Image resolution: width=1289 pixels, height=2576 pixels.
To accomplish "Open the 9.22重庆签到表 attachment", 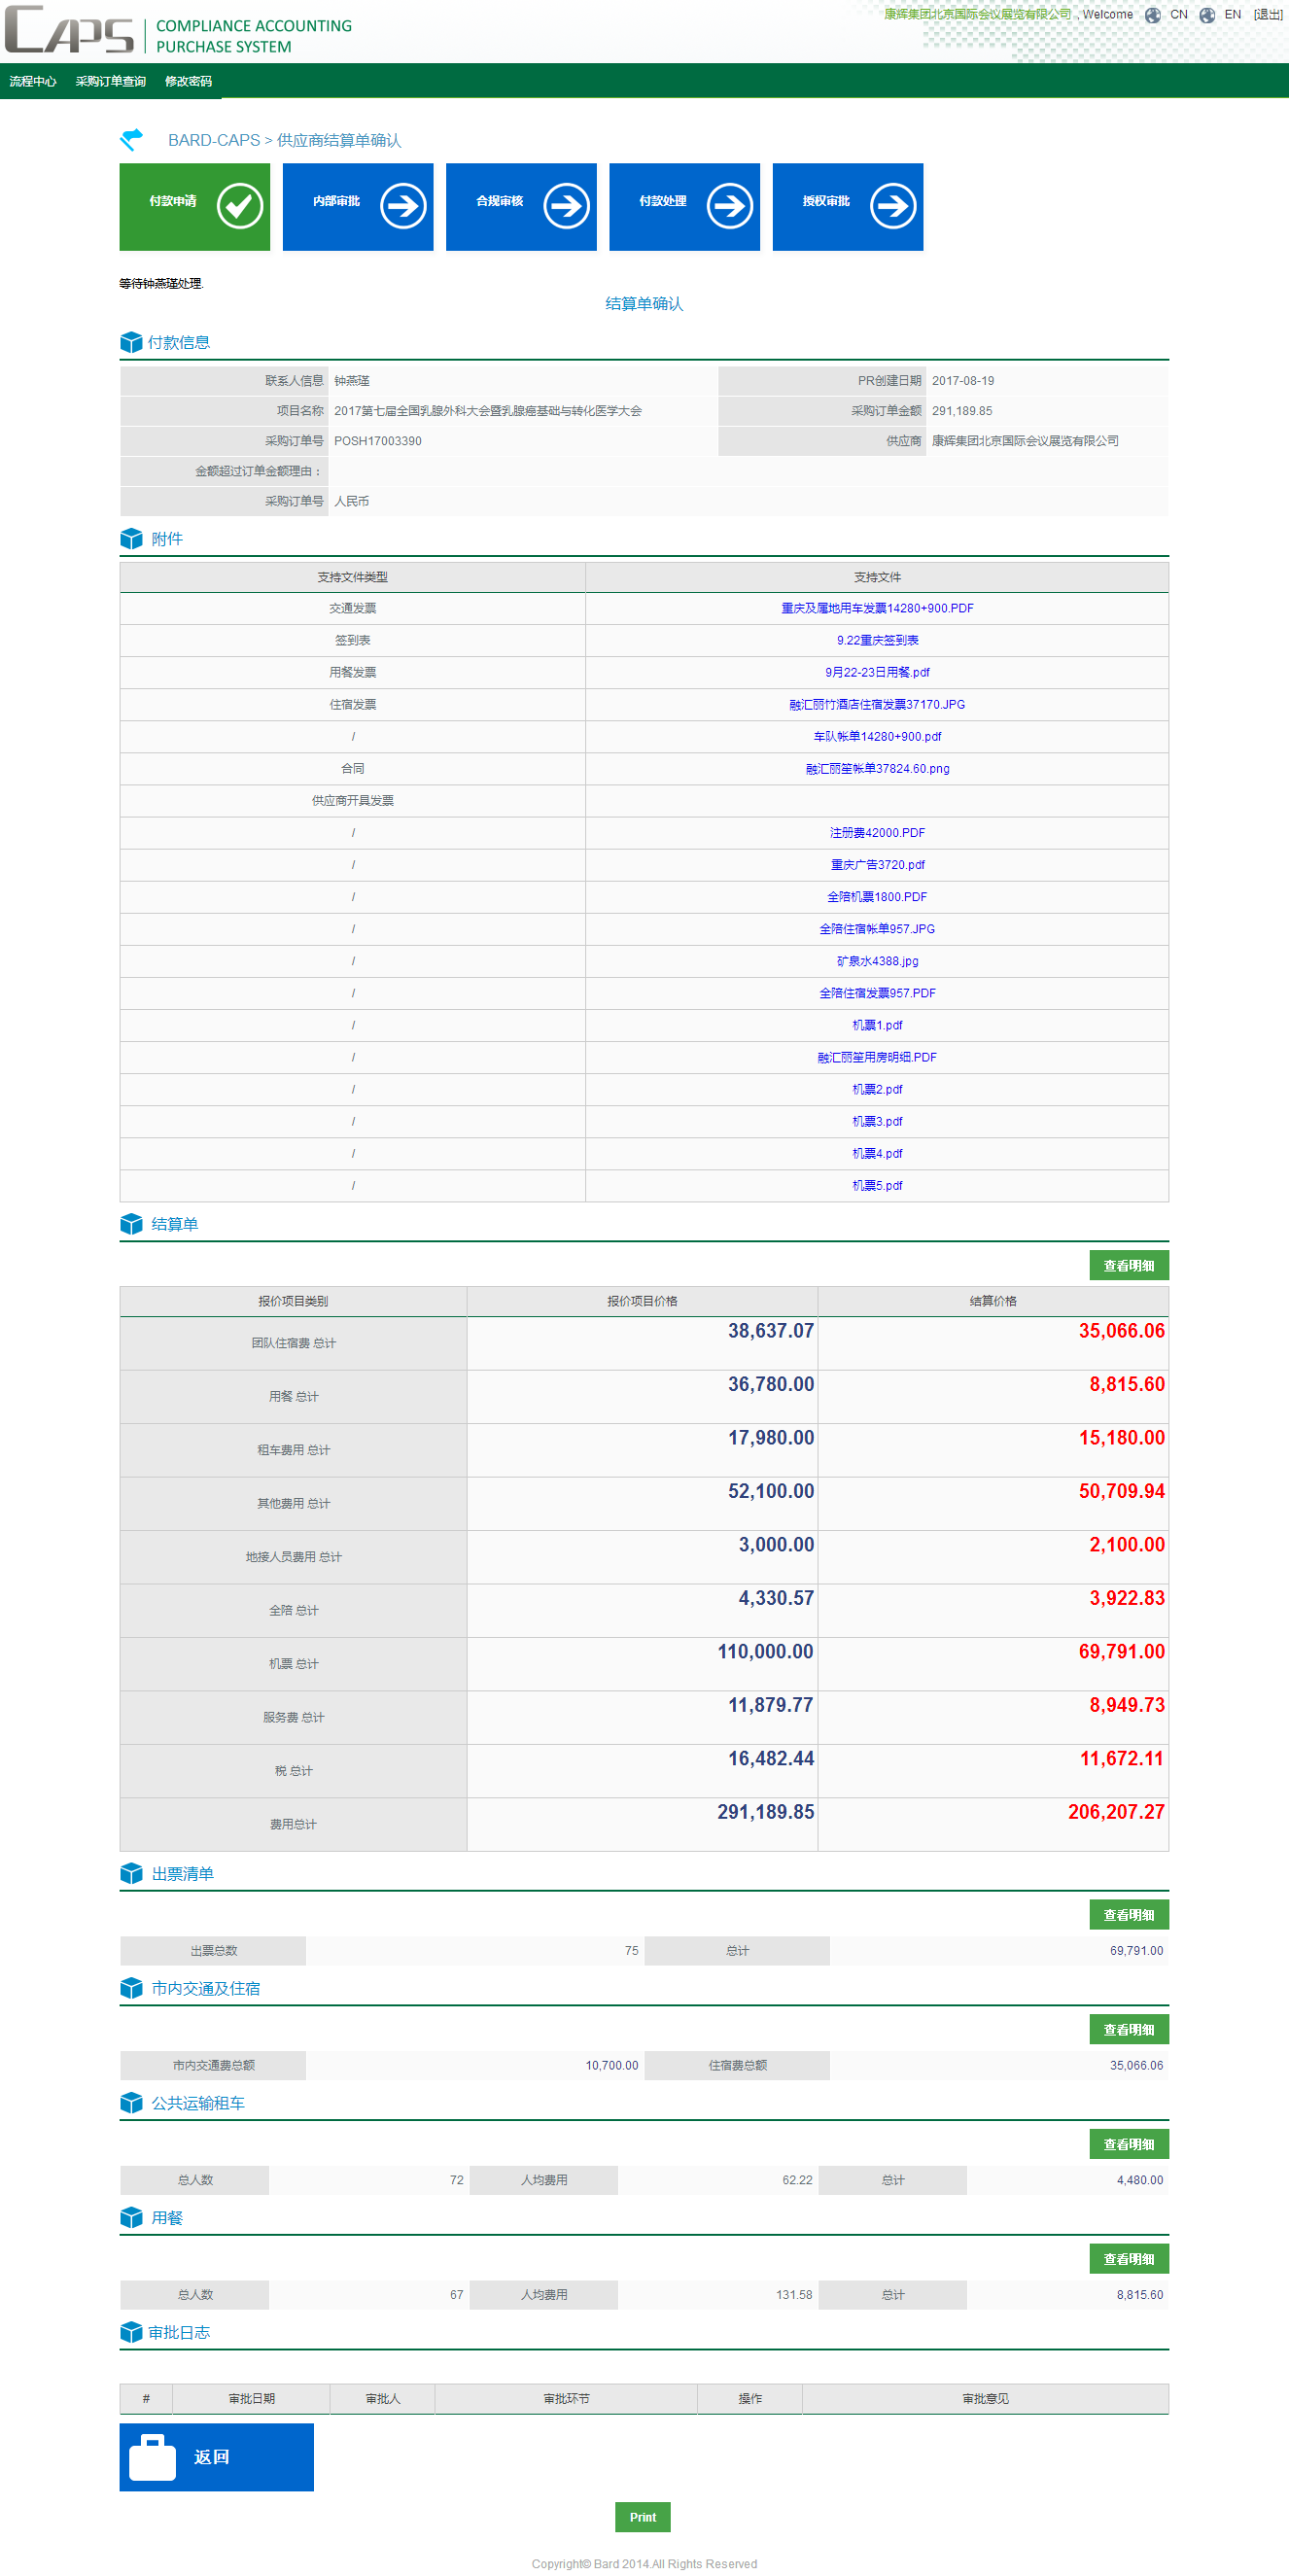I will (877, 641).
